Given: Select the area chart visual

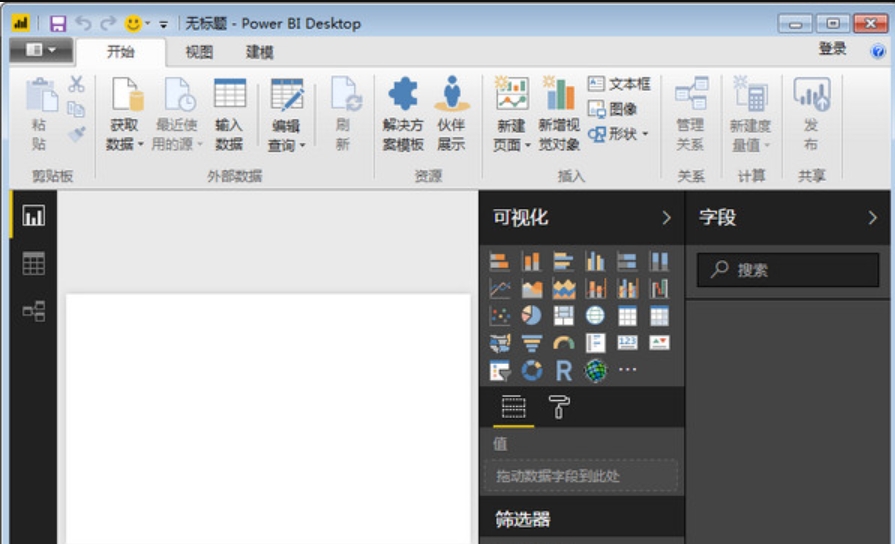Looking at the screenshot, I should click(x=531, y=289).
